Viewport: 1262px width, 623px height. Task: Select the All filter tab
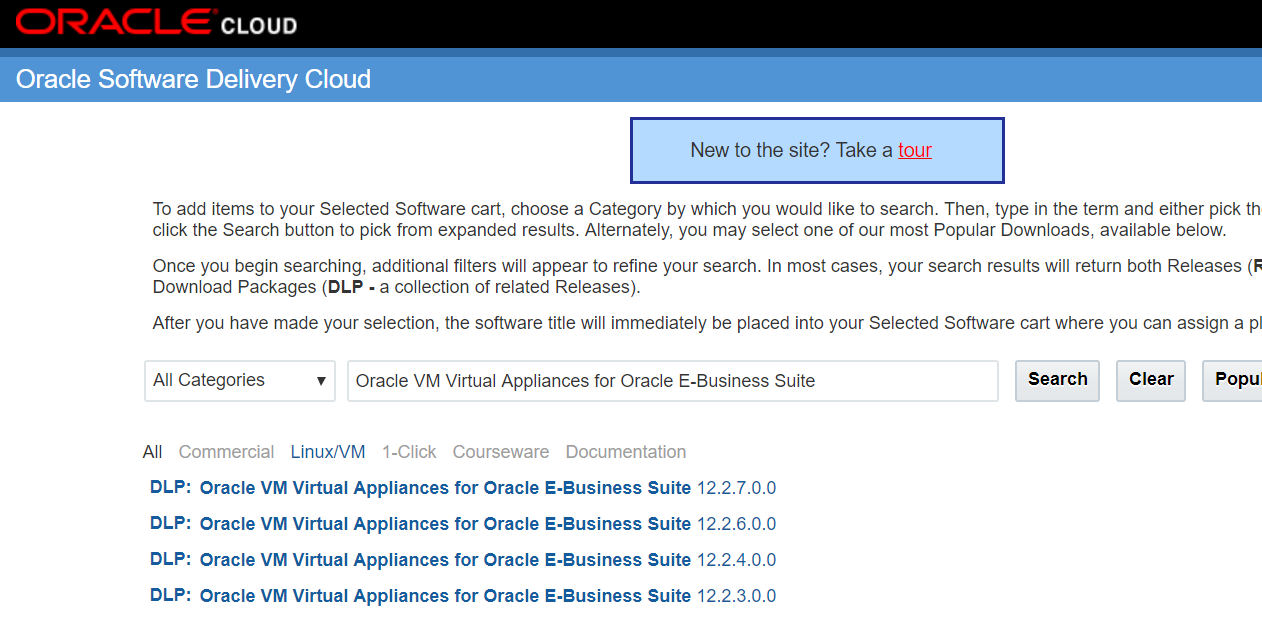point(152,452)
